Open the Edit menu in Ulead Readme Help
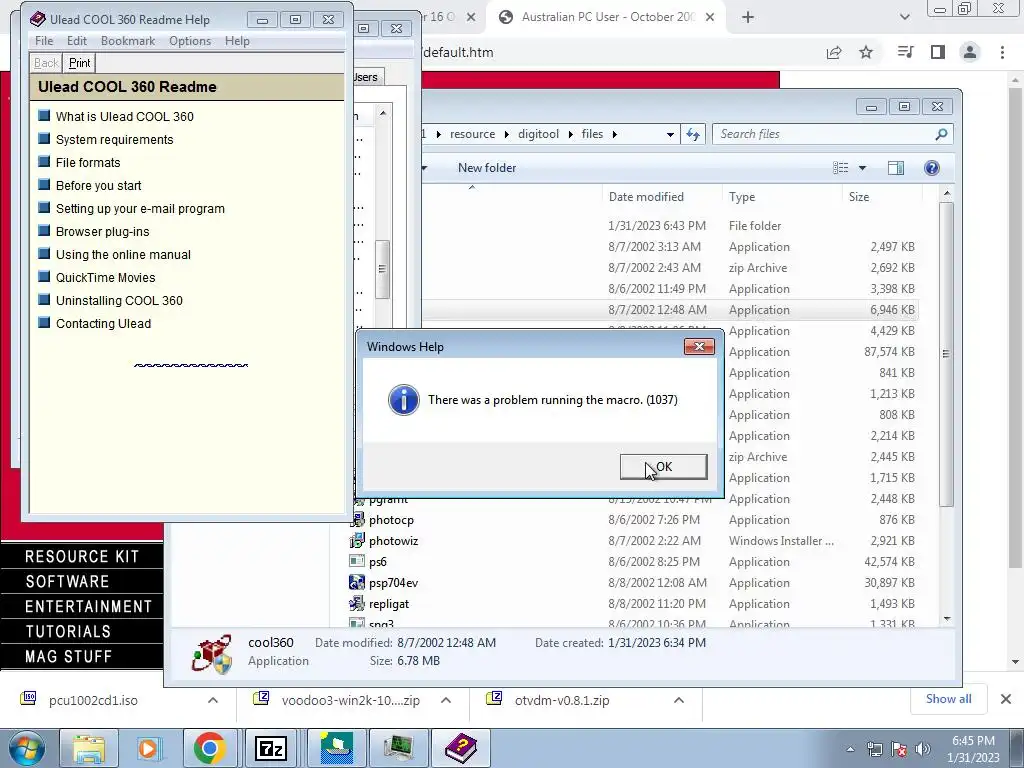 tap(76, 40)
